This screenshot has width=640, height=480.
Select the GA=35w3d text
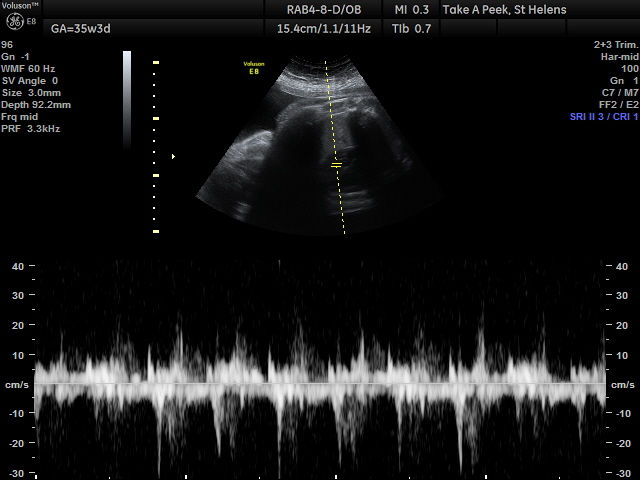coord(80,29)
